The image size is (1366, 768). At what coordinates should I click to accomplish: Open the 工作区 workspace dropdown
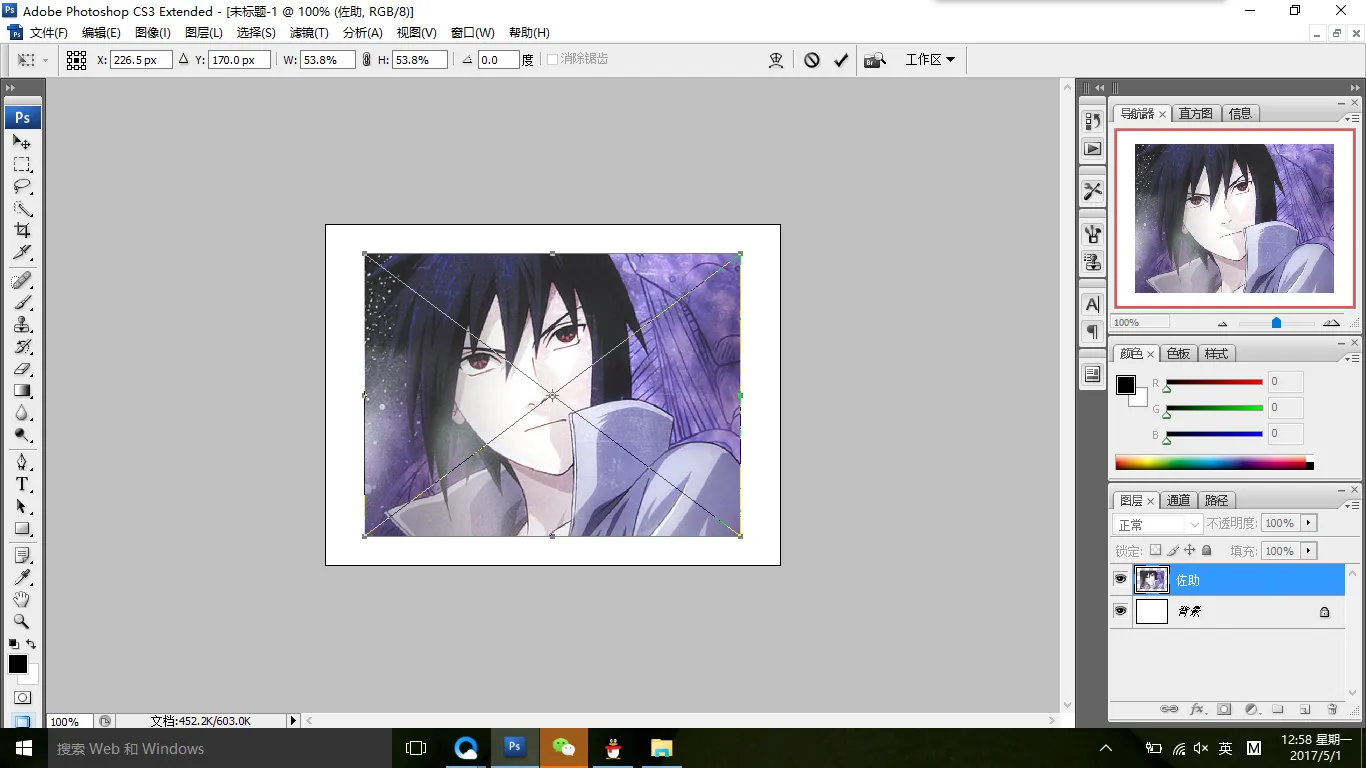[930, 60]
